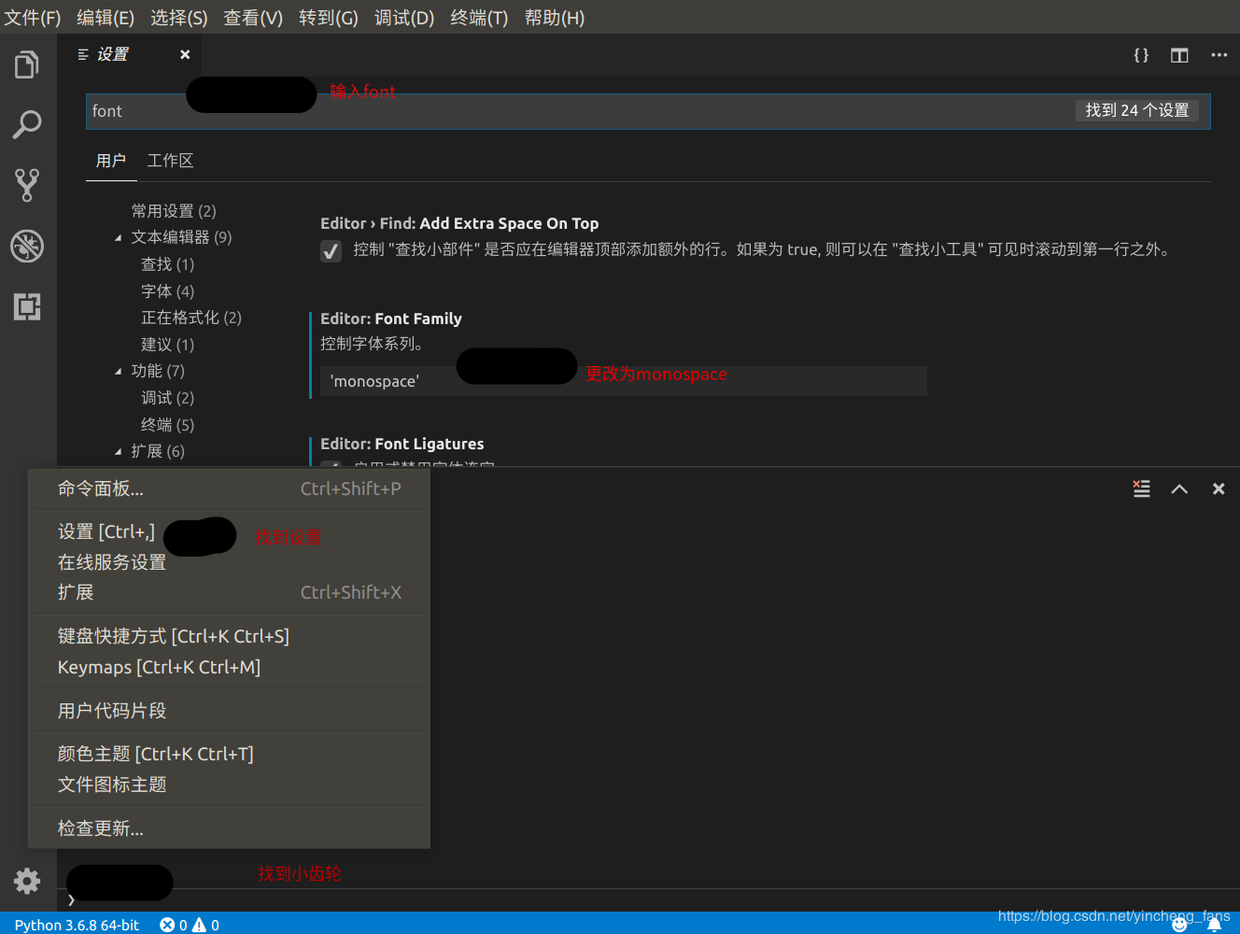Collapse the 功能 (7) tree group

coord(118,371)
